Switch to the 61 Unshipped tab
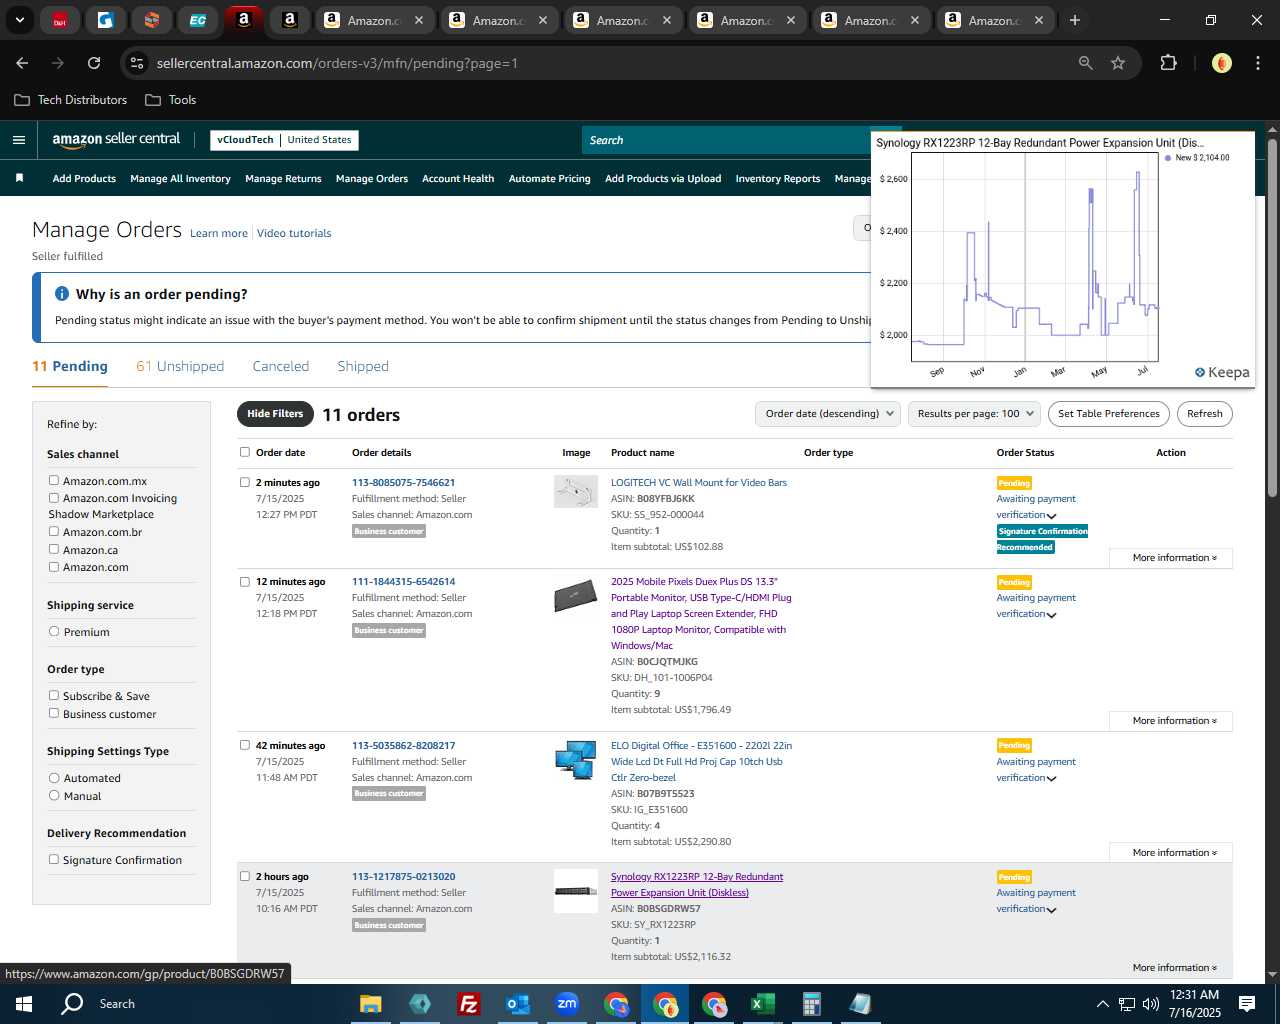 (x=180, y=366)
